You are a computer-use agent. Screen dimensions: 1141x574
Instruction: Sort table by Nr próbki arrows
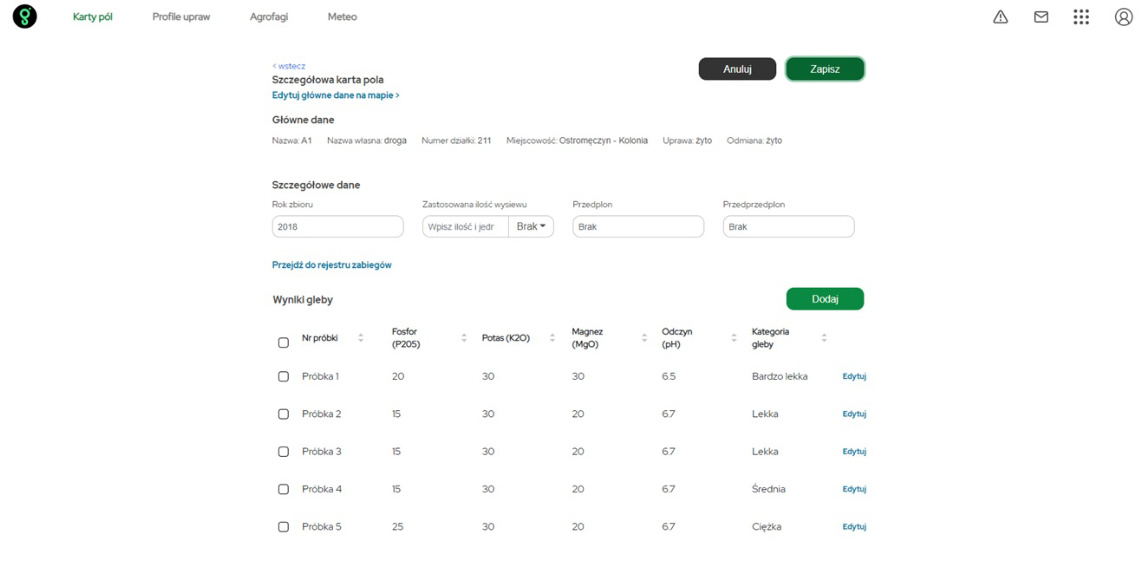click(x=361, y=338)
